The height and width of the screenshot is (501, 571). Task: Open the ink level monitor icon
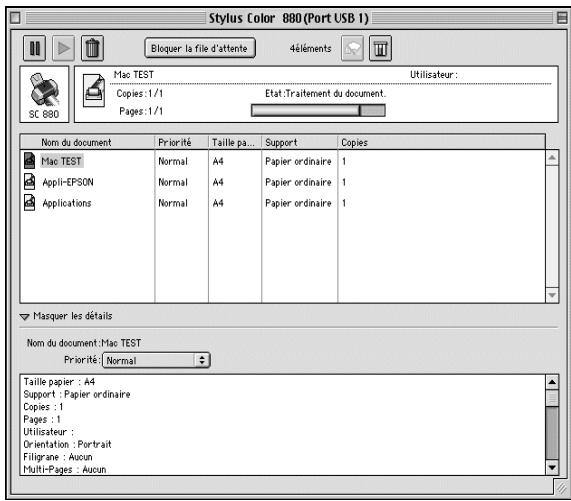point(380,48)
